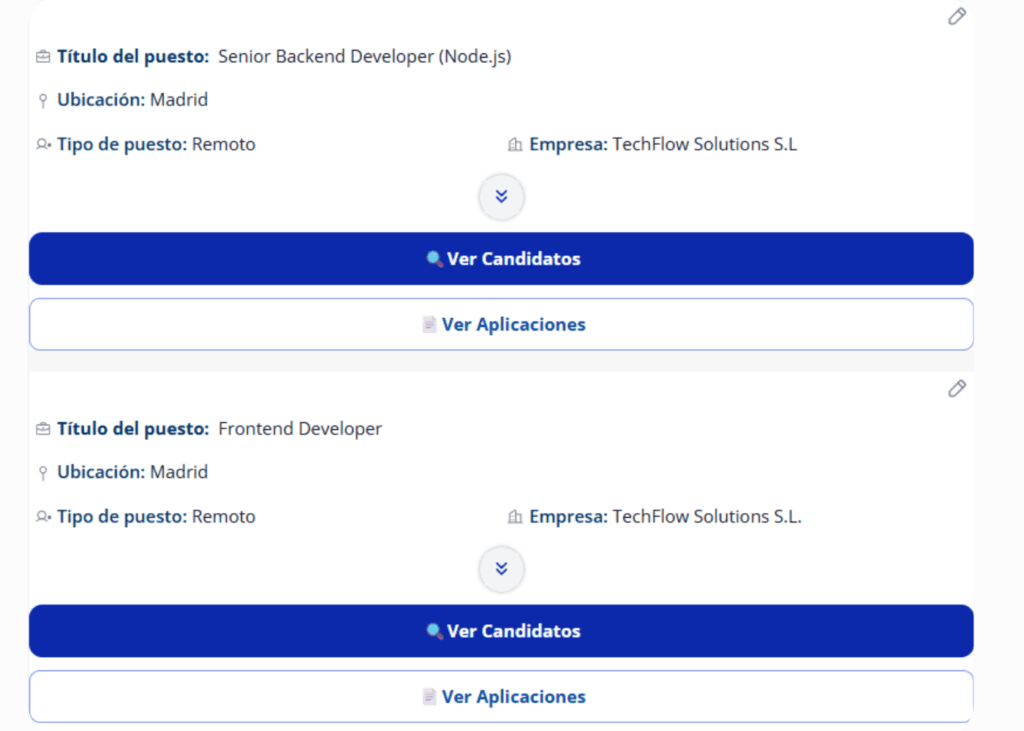The height and width of the screenshot is (731, 1024).
Task: Open Ver Candidatos for Senior Backend Developer
Action: pyautogui.click(x=503, y=258)
